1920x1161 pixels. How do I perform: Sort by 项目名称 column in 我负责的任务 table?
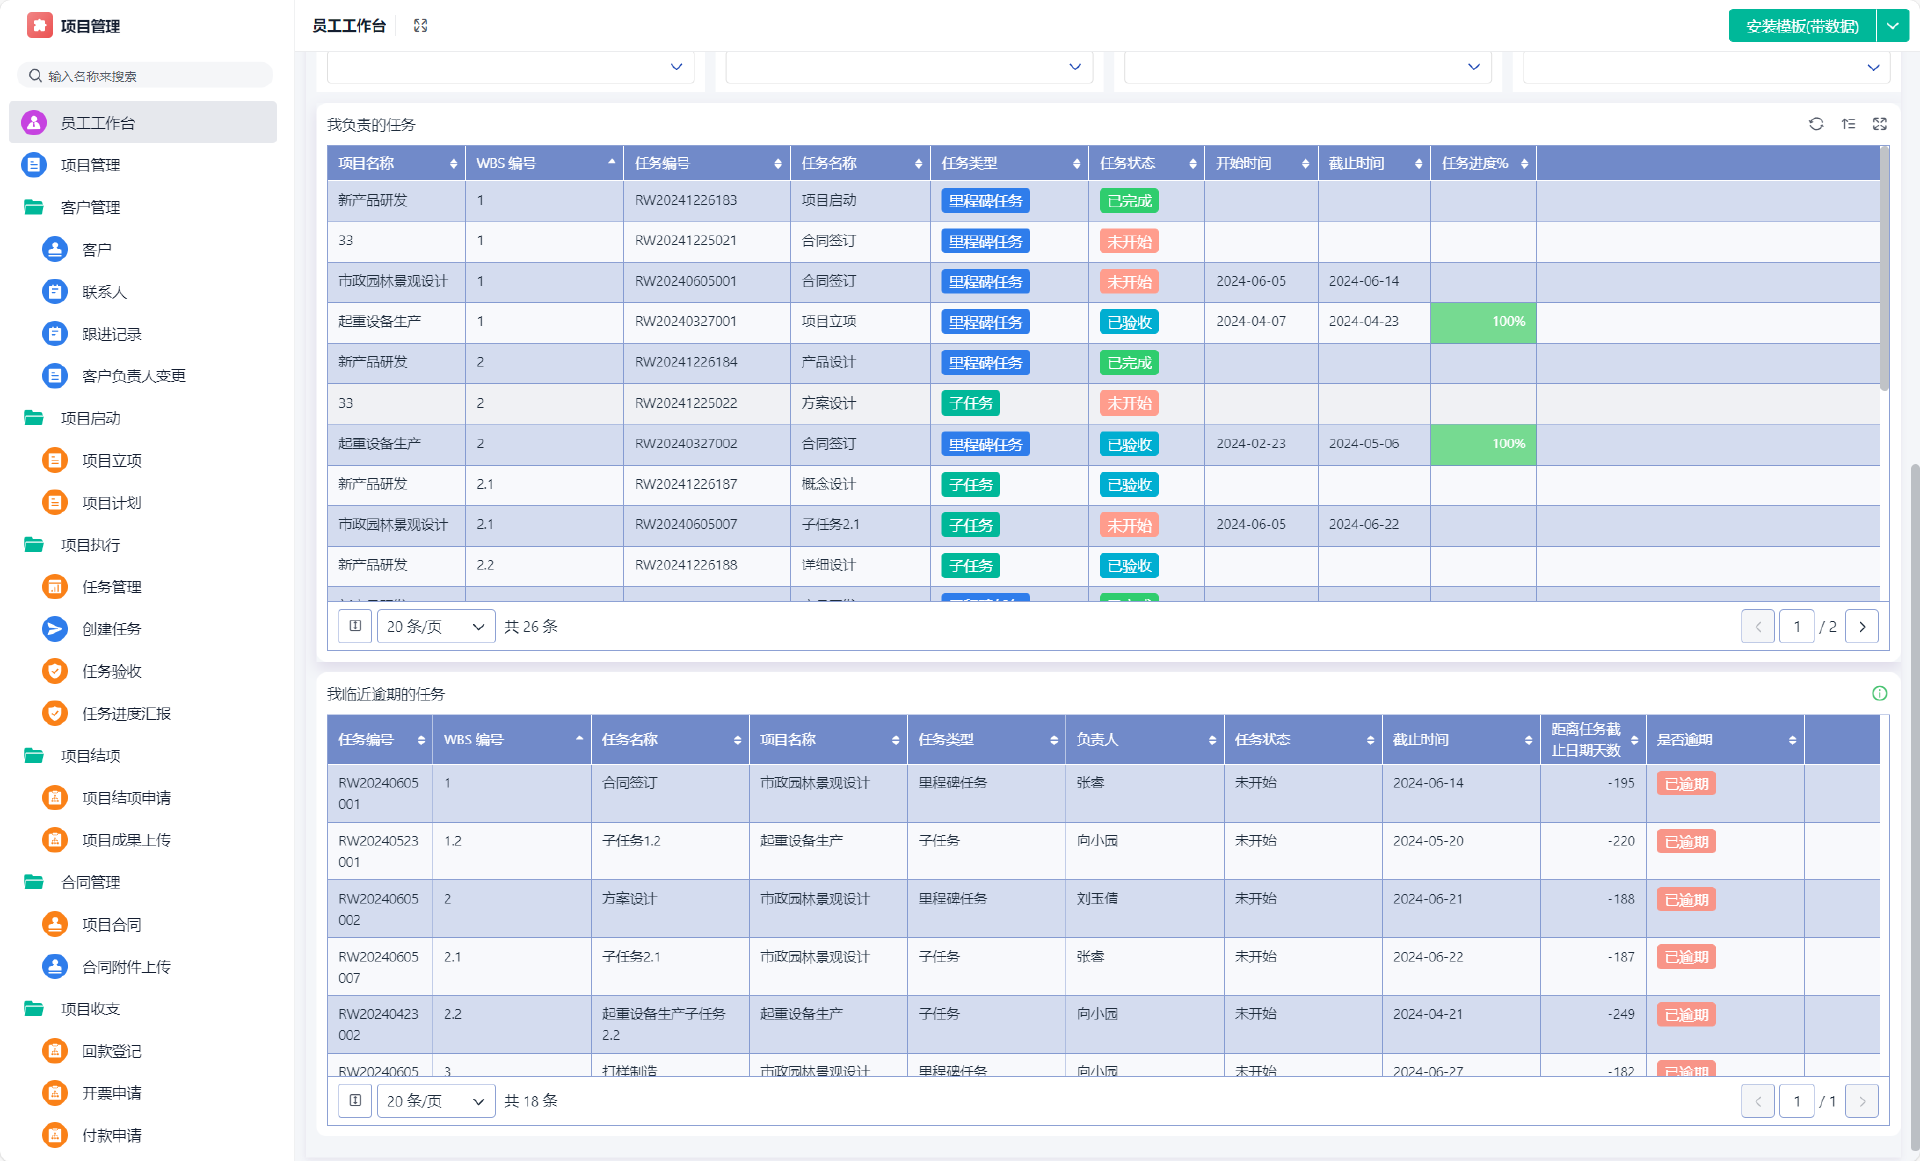click(453, 163)
